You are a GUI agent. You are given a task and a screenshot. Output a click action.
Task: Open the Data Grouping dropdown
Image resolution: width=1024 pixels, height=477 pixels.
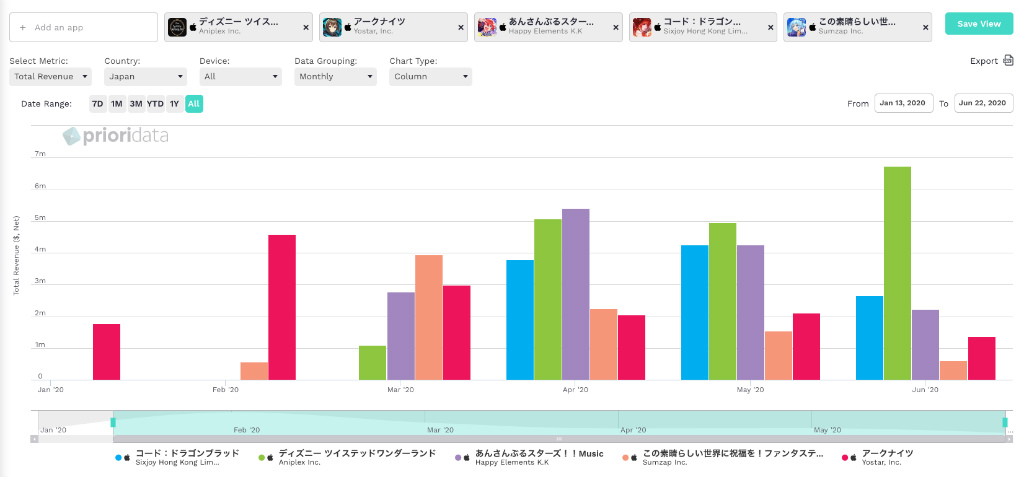(336, 76)
